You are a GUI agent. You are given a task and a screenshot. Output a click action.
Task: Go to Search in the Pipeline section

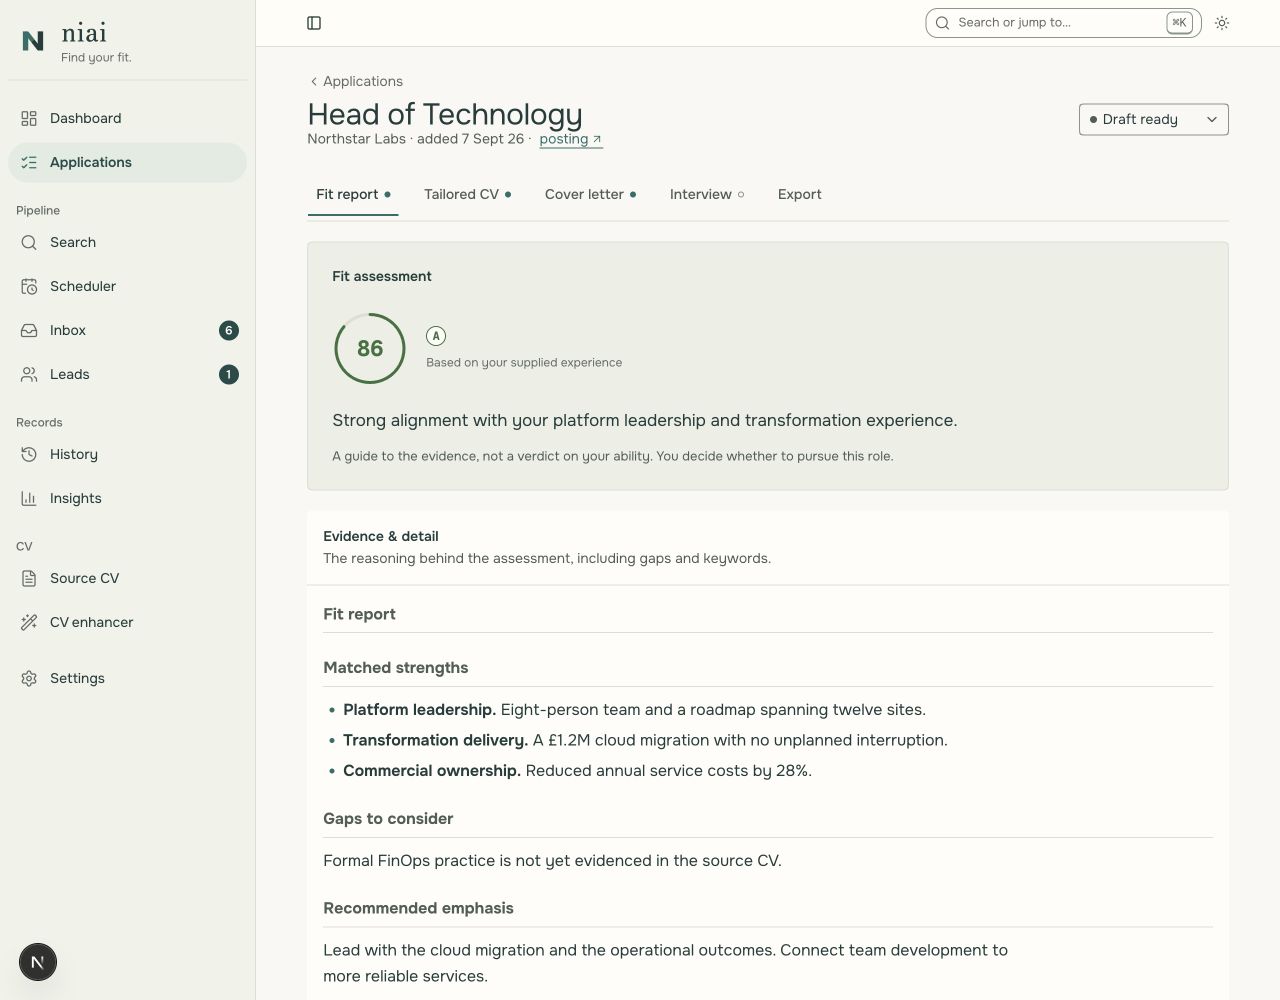[x=128, y=242]
